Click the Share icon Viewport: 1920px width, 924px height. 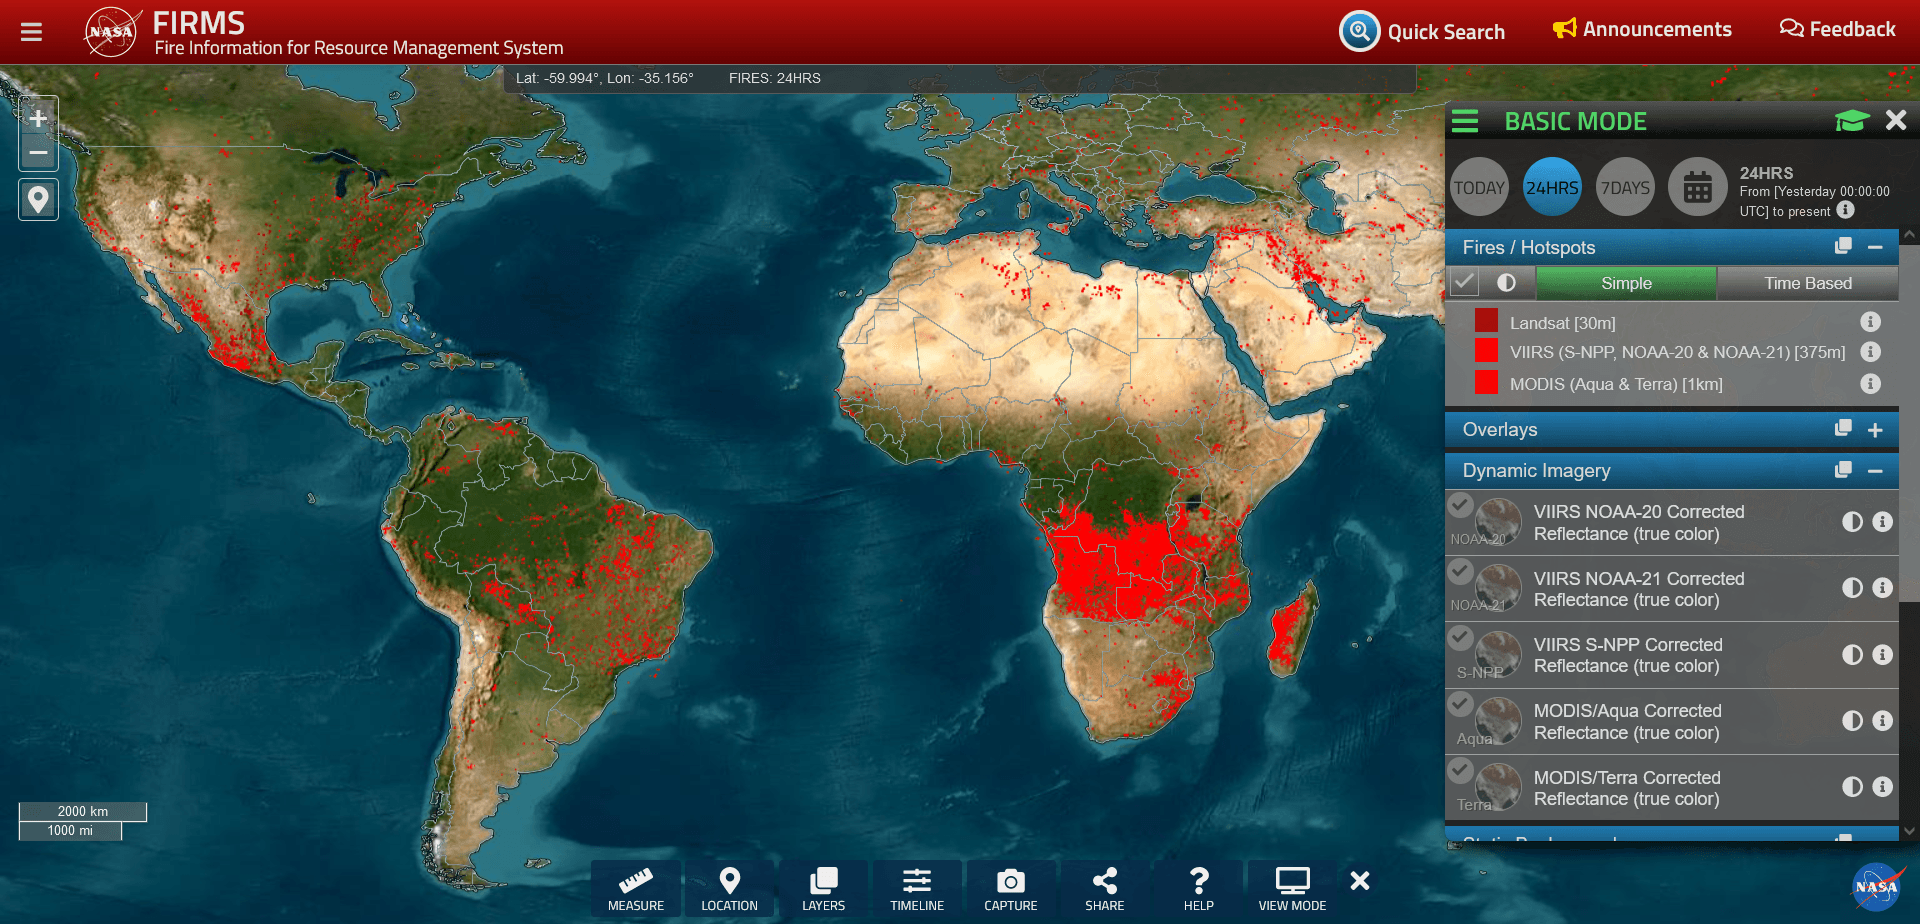click(1104, 888)
